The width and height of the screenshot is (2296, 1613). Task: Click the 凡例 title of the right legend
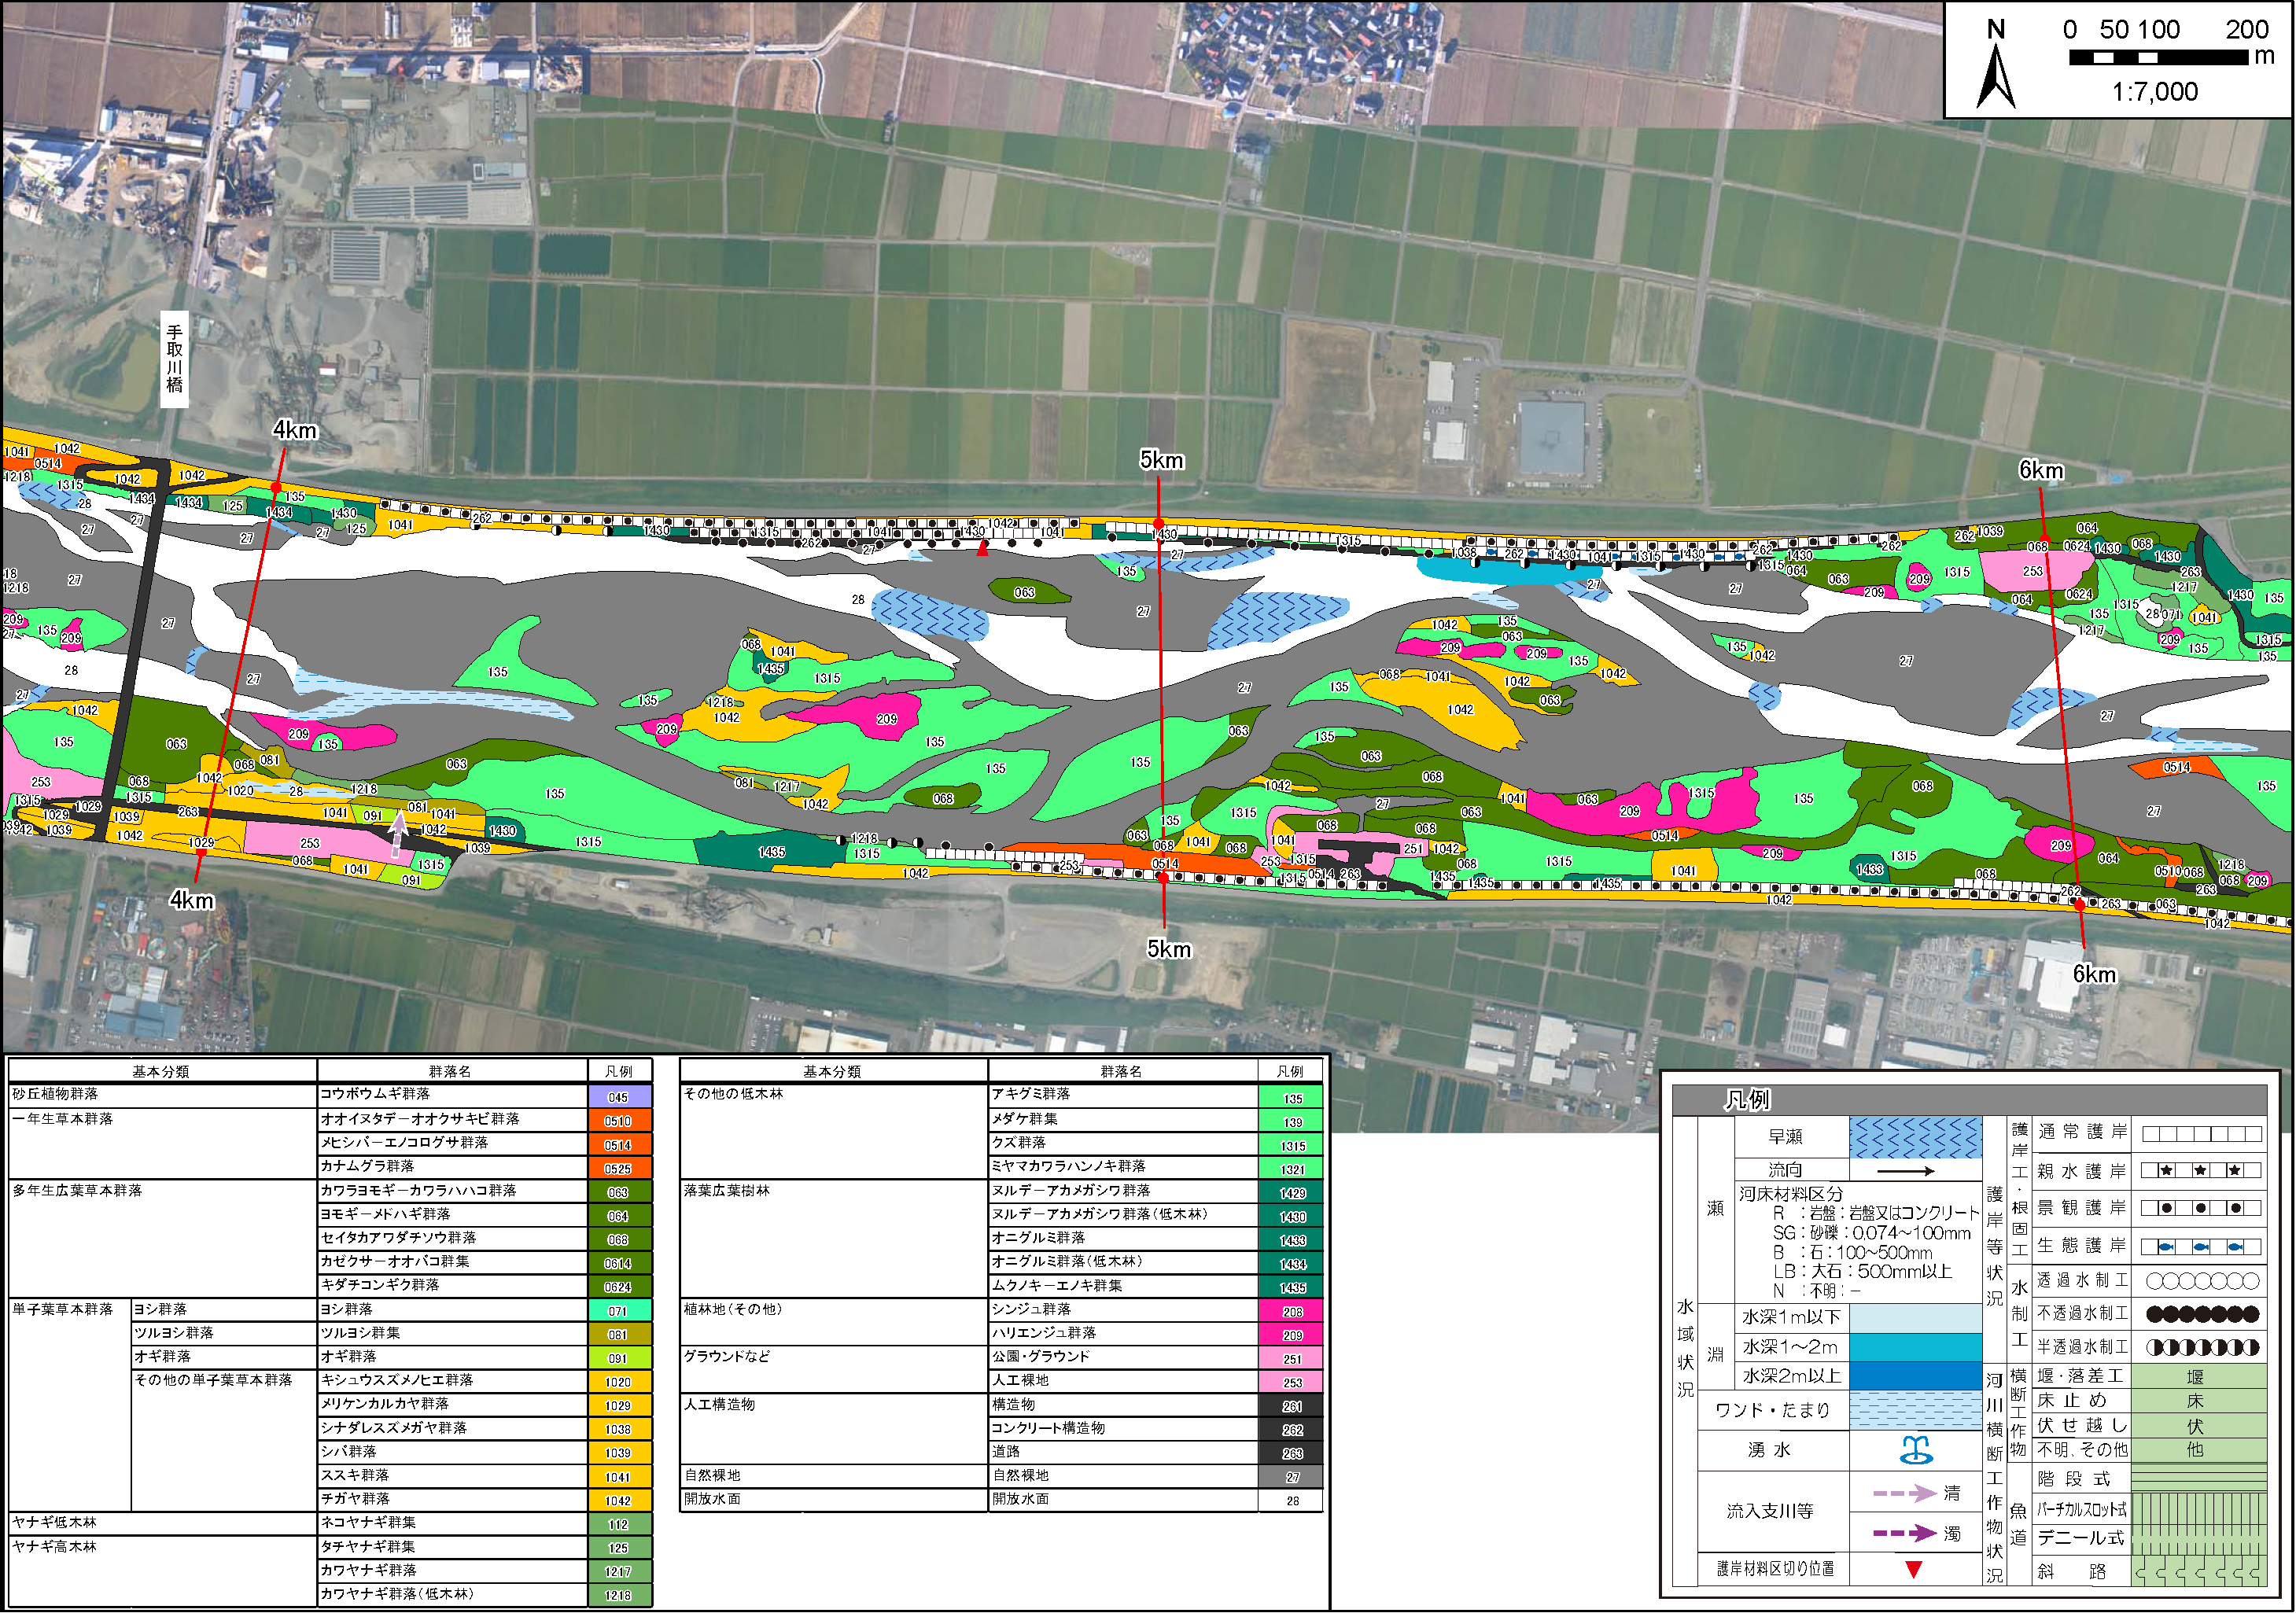[x=1747, y=1100]
